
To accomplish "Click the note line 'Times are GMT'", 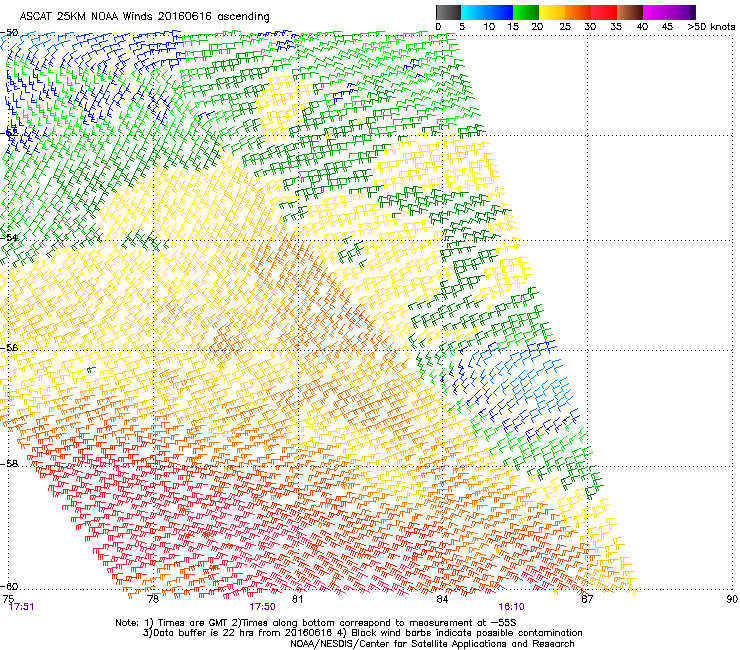I will 193,623.
